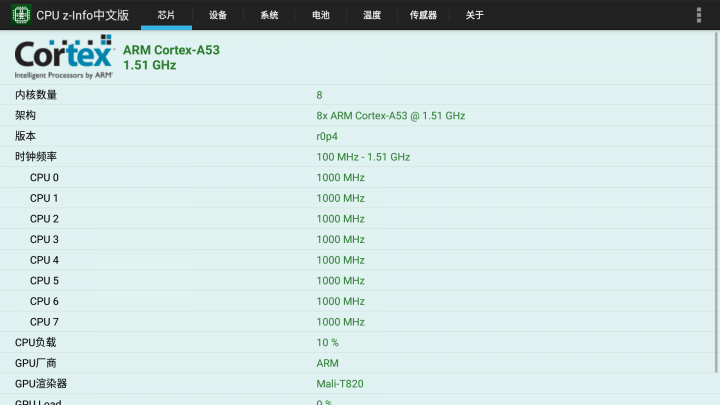
Task: Open the 电池 tab
Action: [321, 15]
